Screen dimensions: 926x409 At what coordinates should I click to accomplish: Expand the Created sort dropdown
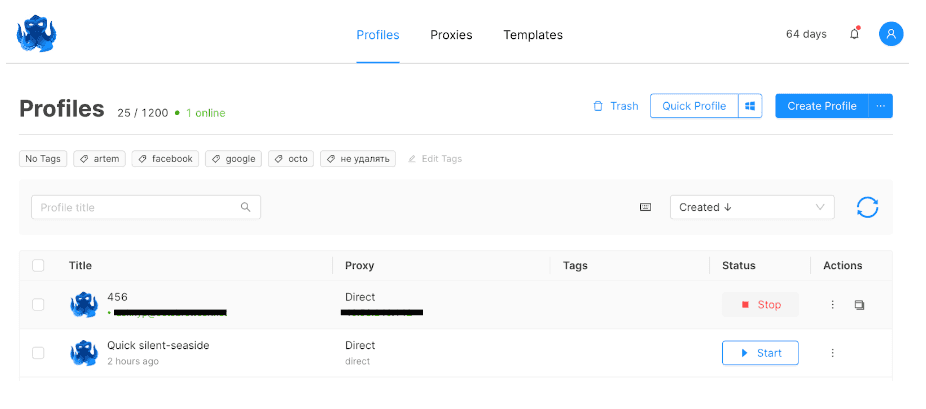click(752, 207)
